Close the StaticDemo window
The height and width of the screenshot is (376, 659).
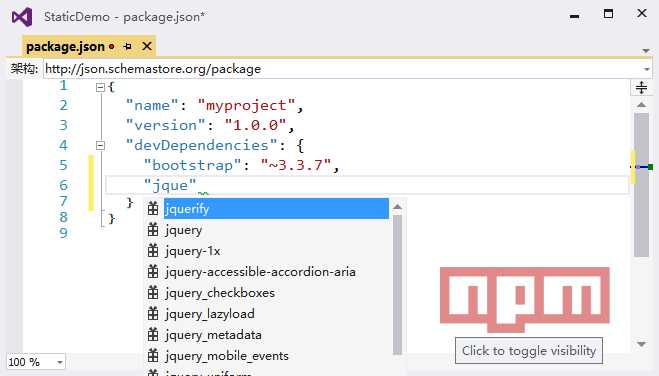[642, 13]
